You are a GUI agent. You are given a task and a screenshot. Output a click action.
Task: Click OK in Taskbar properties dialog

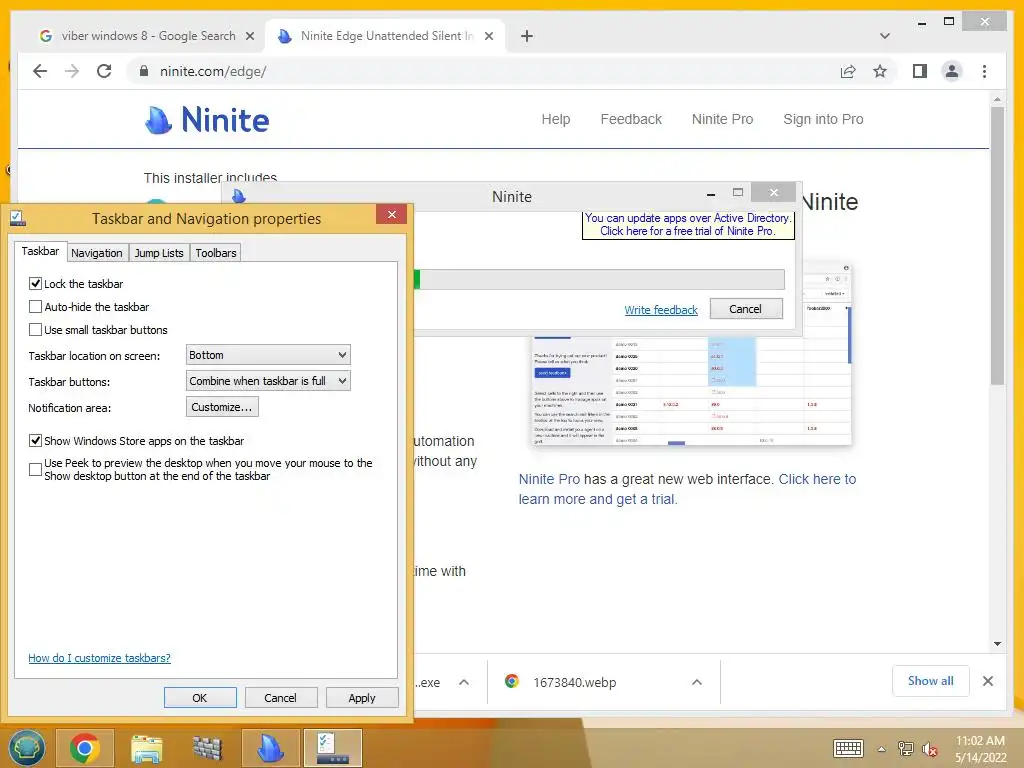200,697
